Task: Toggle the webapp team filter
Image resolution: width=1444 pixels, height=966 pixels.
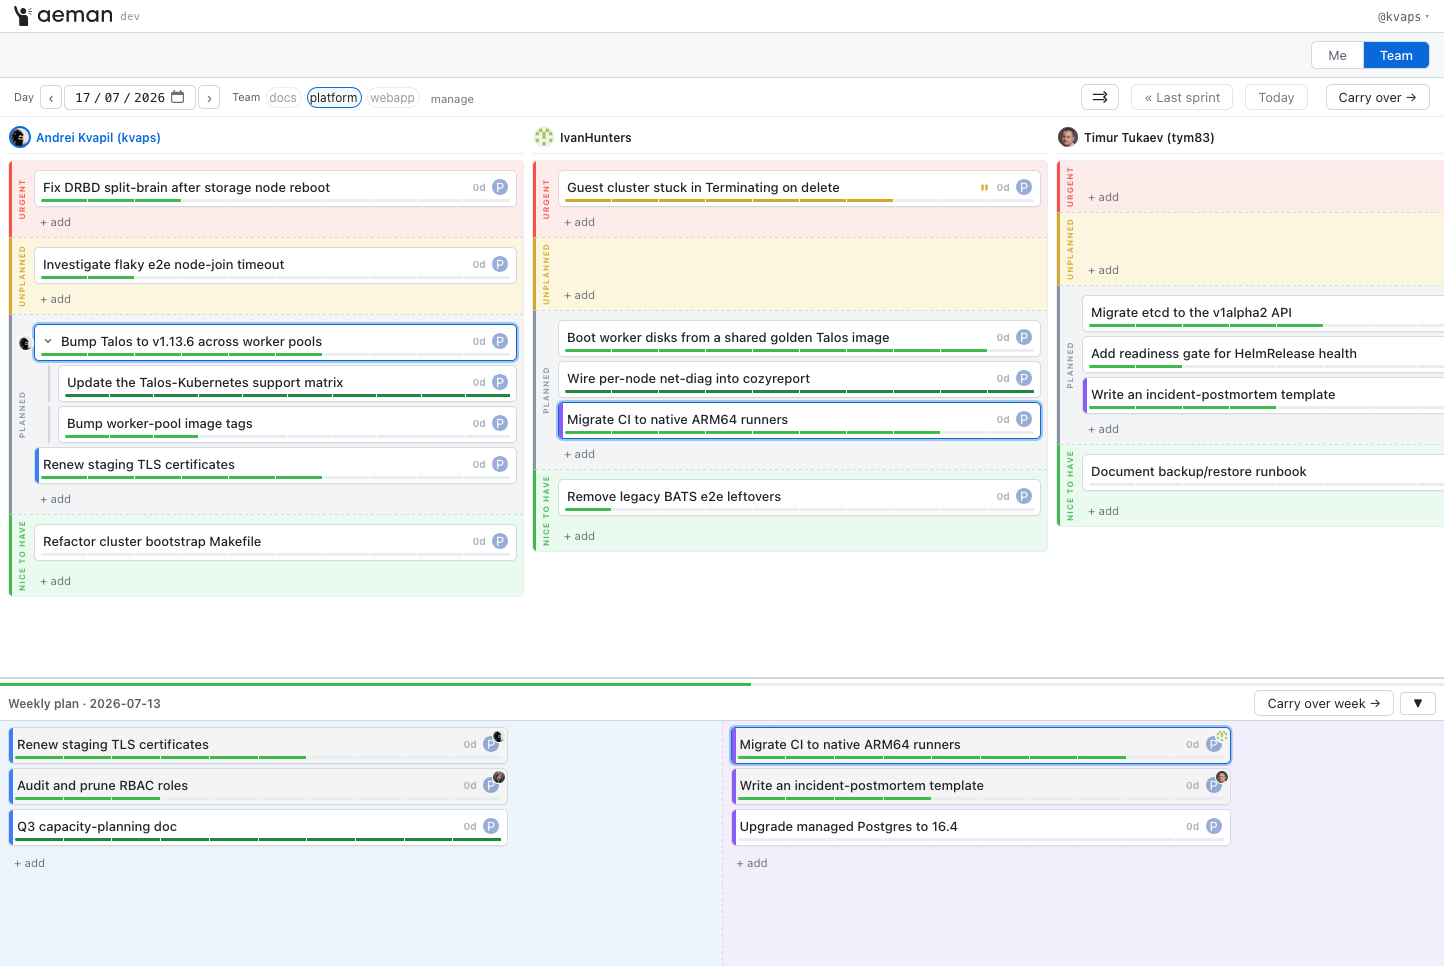Action: 392,97
